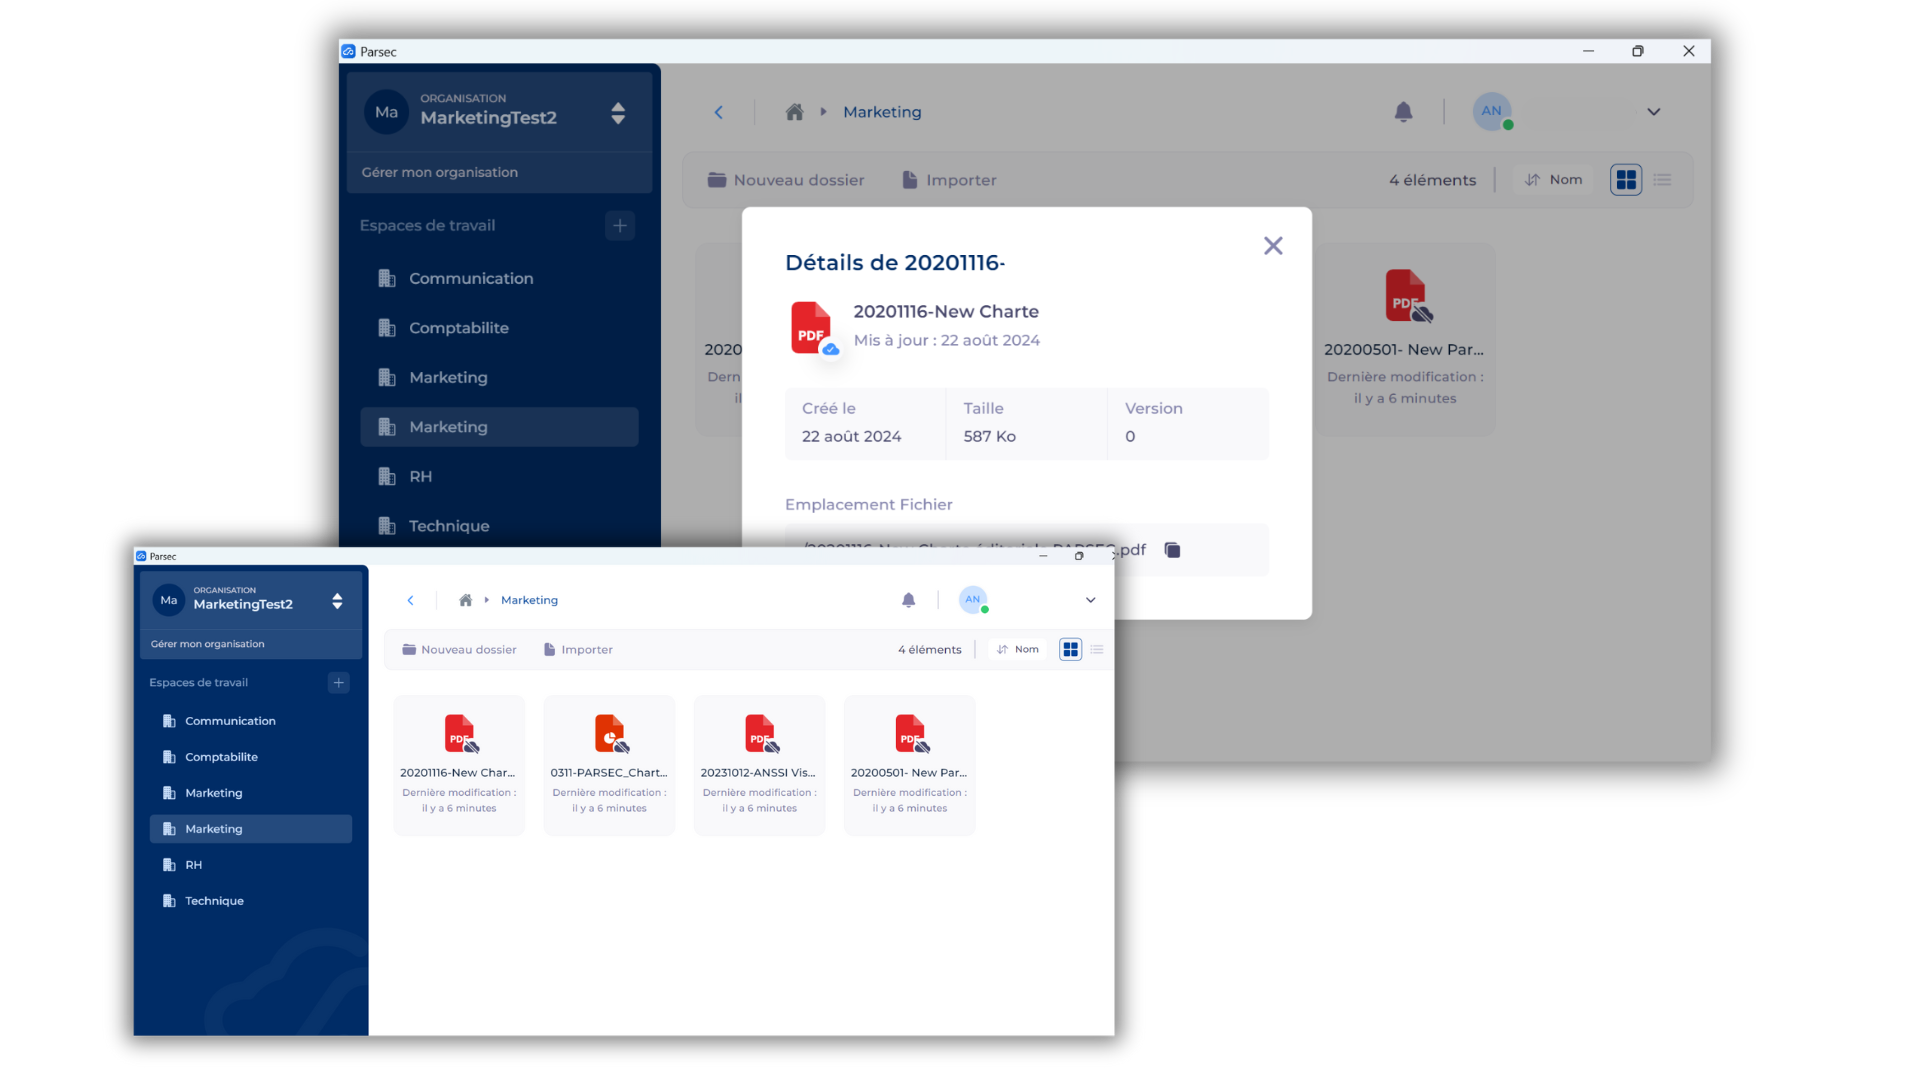Close the Détails de 20201116 dialog
The image size is (1920, 1080).
(x=1272, y=246)
